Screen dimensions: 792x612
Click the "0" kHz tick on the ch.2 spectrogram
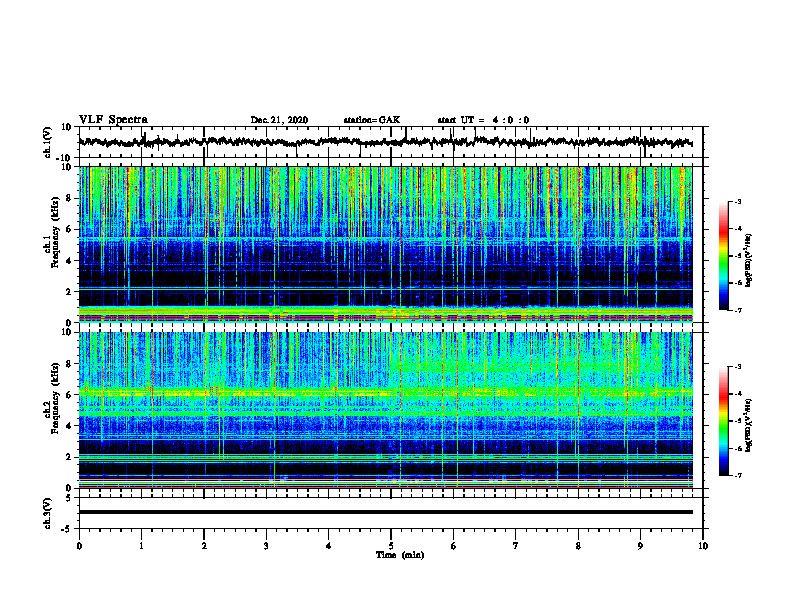[x=69, y=488]
